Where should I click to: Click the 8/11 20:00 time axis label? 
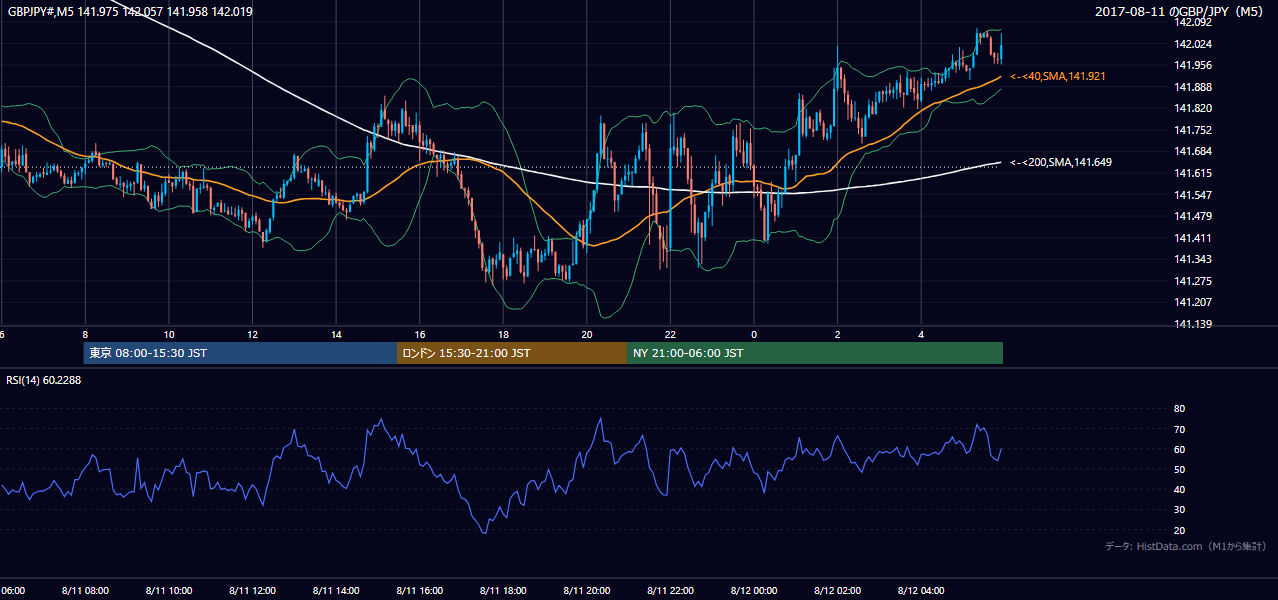[587, 590]
